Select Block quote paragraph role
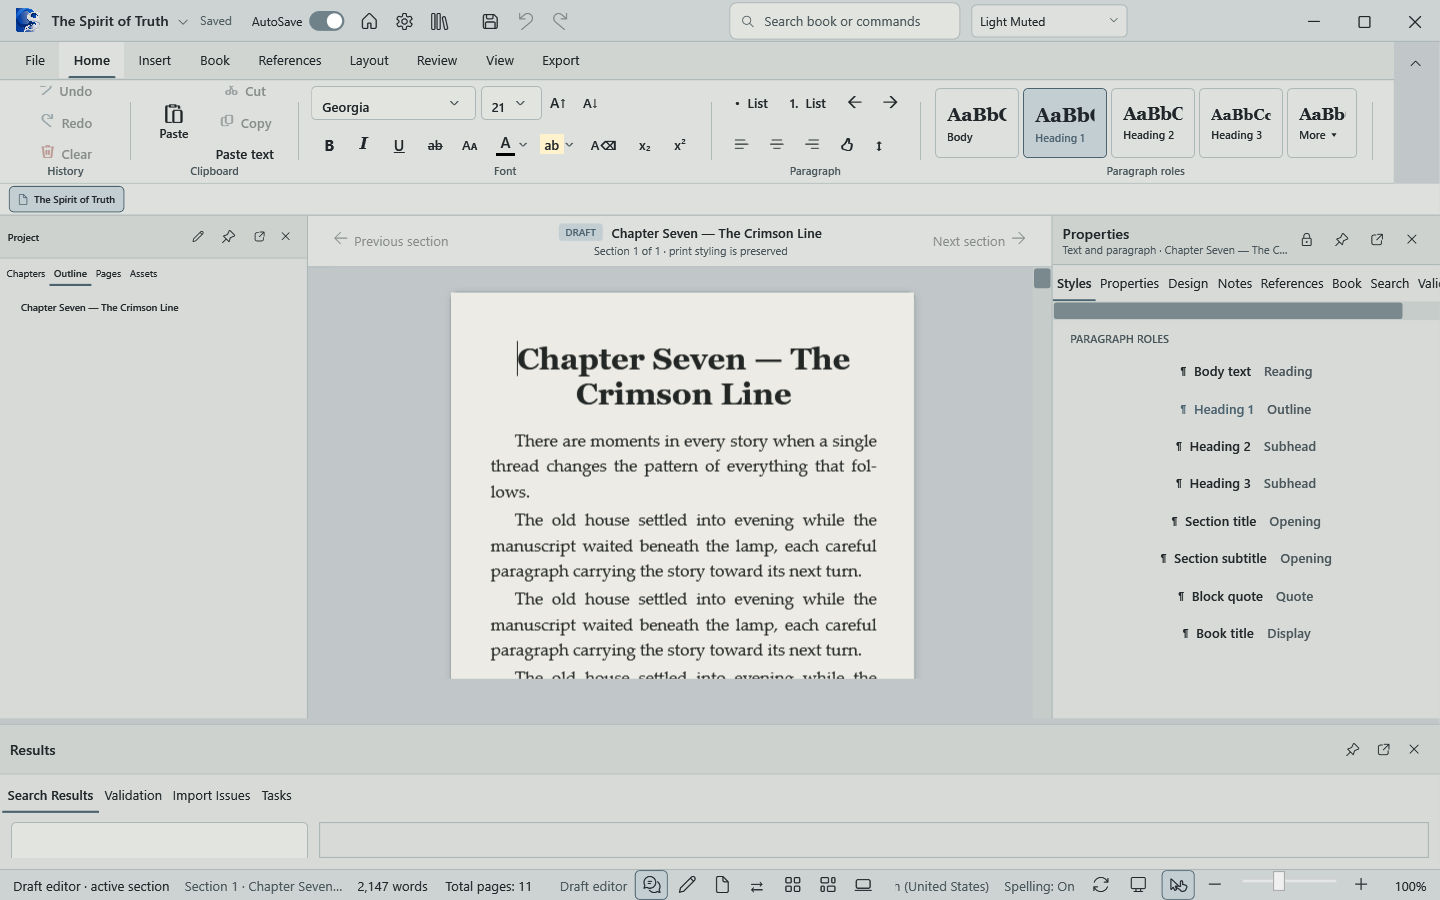This screenshot has height=900, width=1440. [1246, 596]
